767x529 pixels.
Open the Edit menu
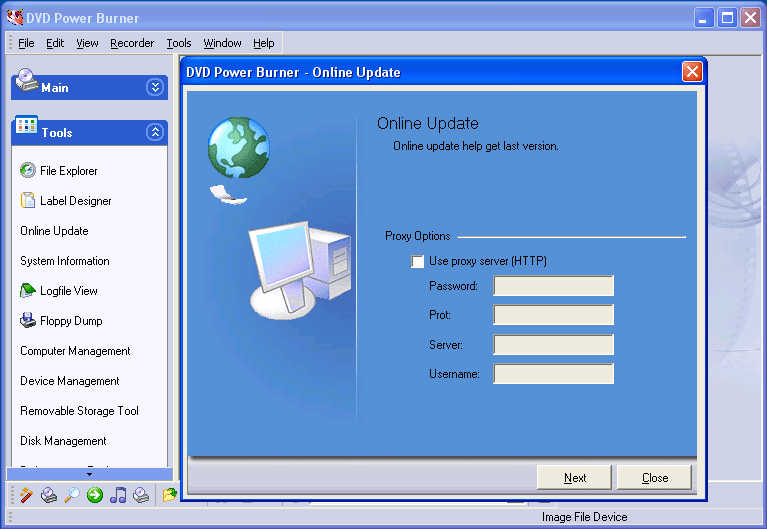point(55,43)
